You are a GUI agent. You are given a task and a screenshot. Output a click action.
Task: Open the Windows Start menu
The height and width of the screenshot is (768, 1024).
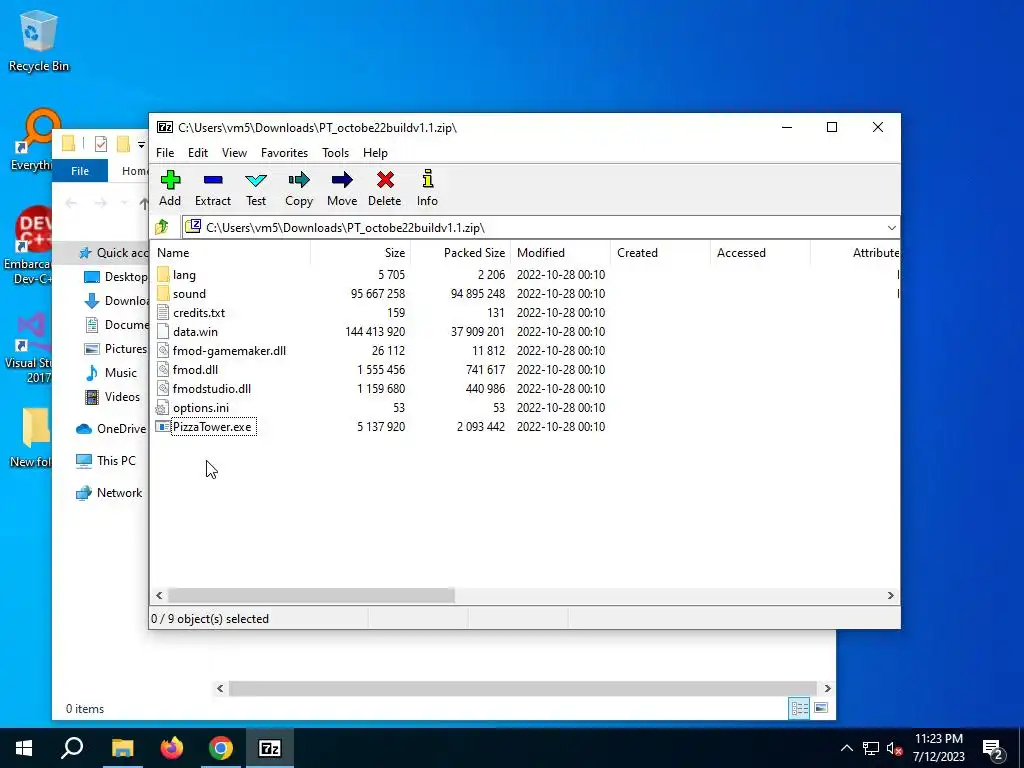(x=24, y=748)
